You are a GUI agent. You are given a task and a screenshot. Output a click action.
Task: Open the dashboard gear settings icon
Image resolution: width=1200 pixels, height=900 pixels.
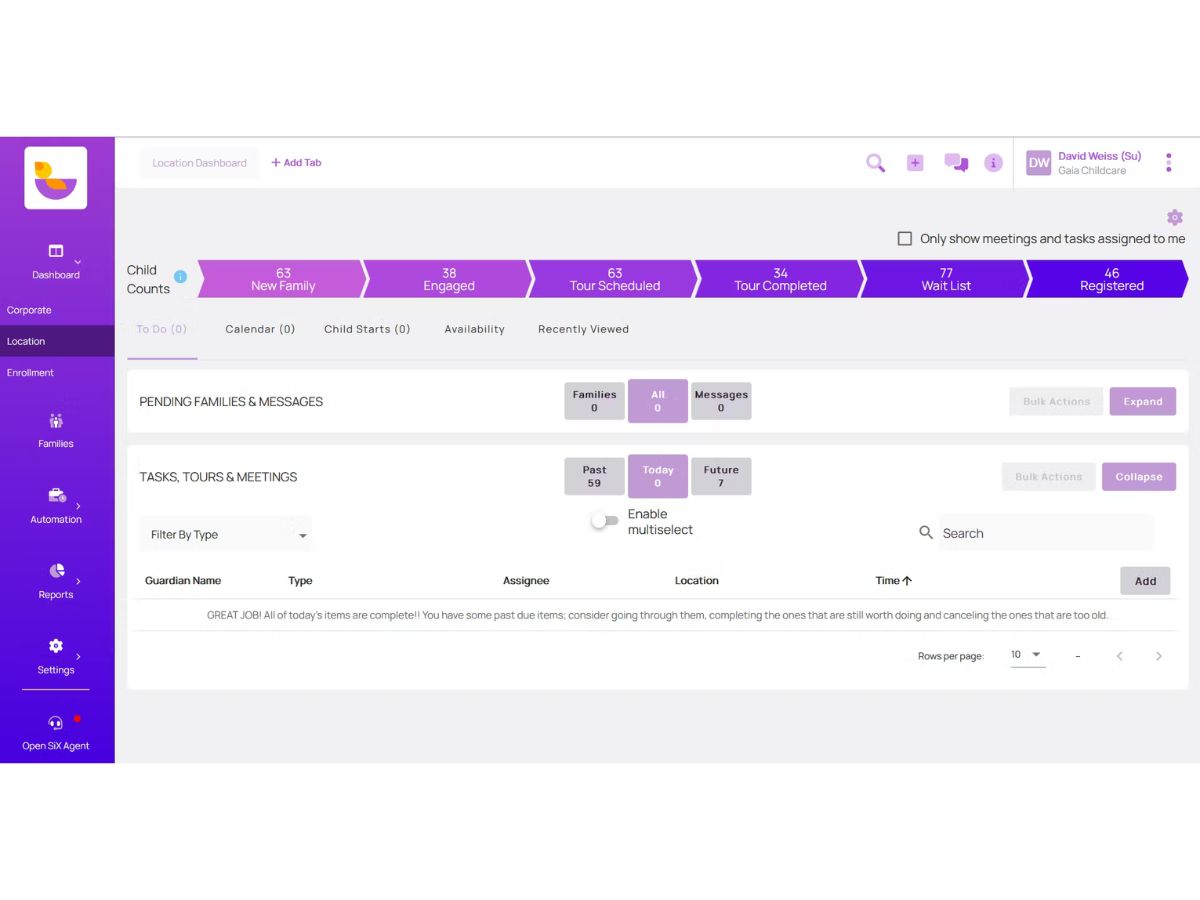click(1175, 218)
